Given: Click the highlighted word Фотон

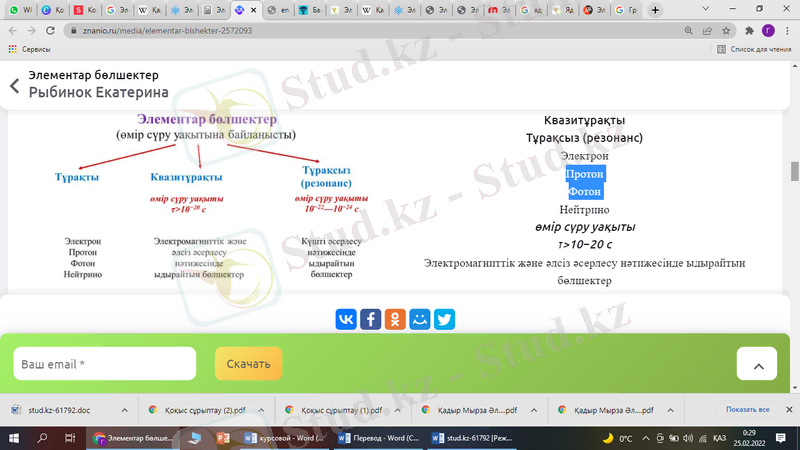Looking at the screenshot, I should coord(585,192).
